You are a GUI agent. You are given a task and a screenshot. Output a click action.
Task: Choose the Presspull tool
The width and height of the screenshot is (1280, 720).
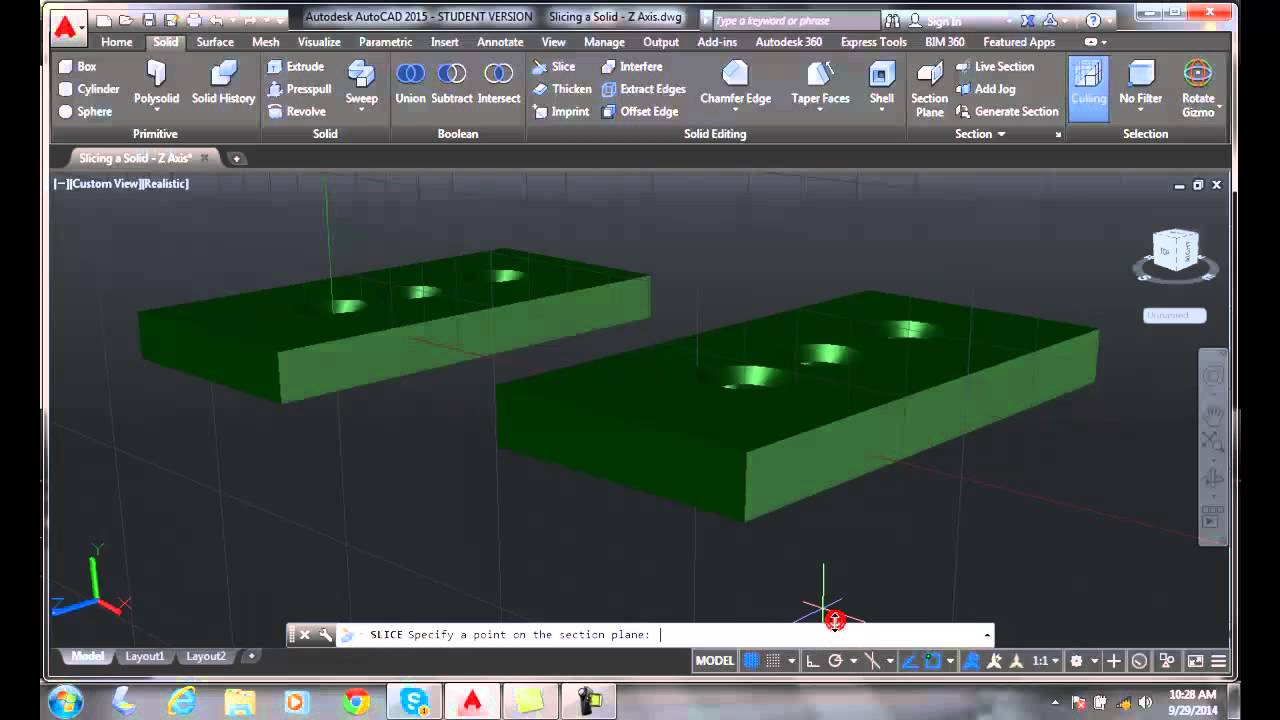pyautogui.click(x=299, y=89)
